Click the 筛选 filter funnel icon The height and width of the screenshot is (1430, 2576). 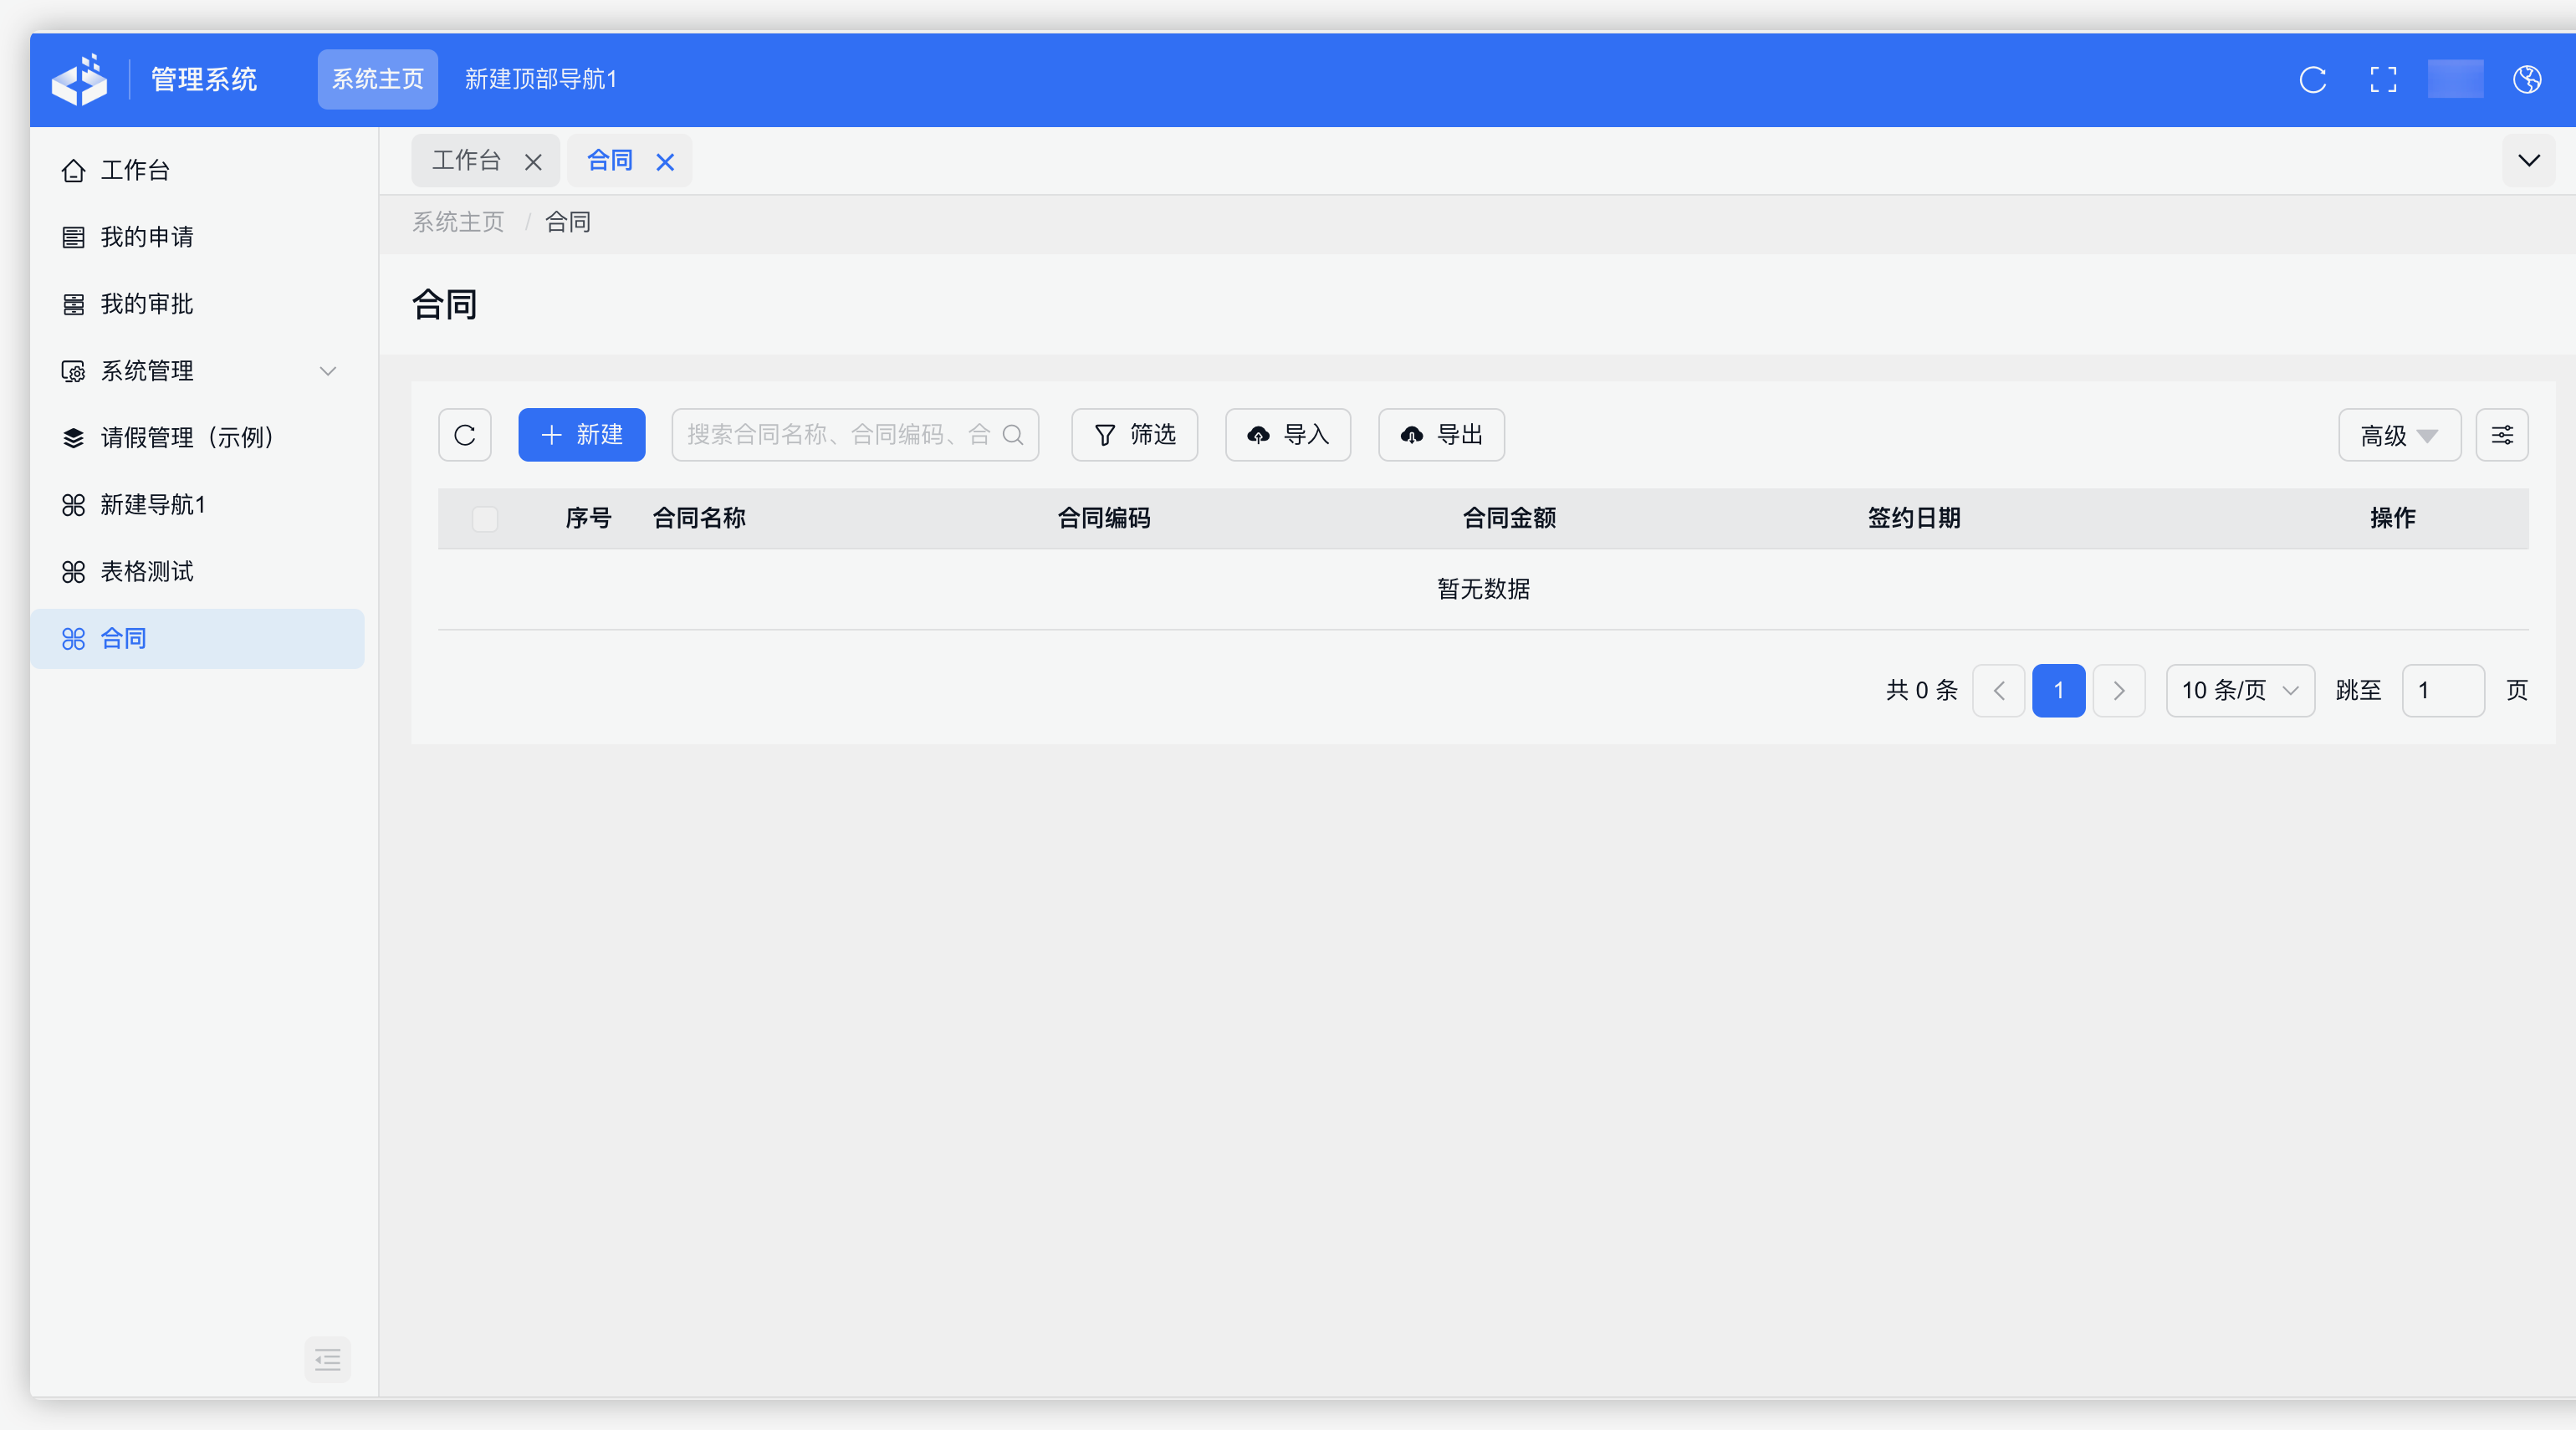coord(1105,435)
